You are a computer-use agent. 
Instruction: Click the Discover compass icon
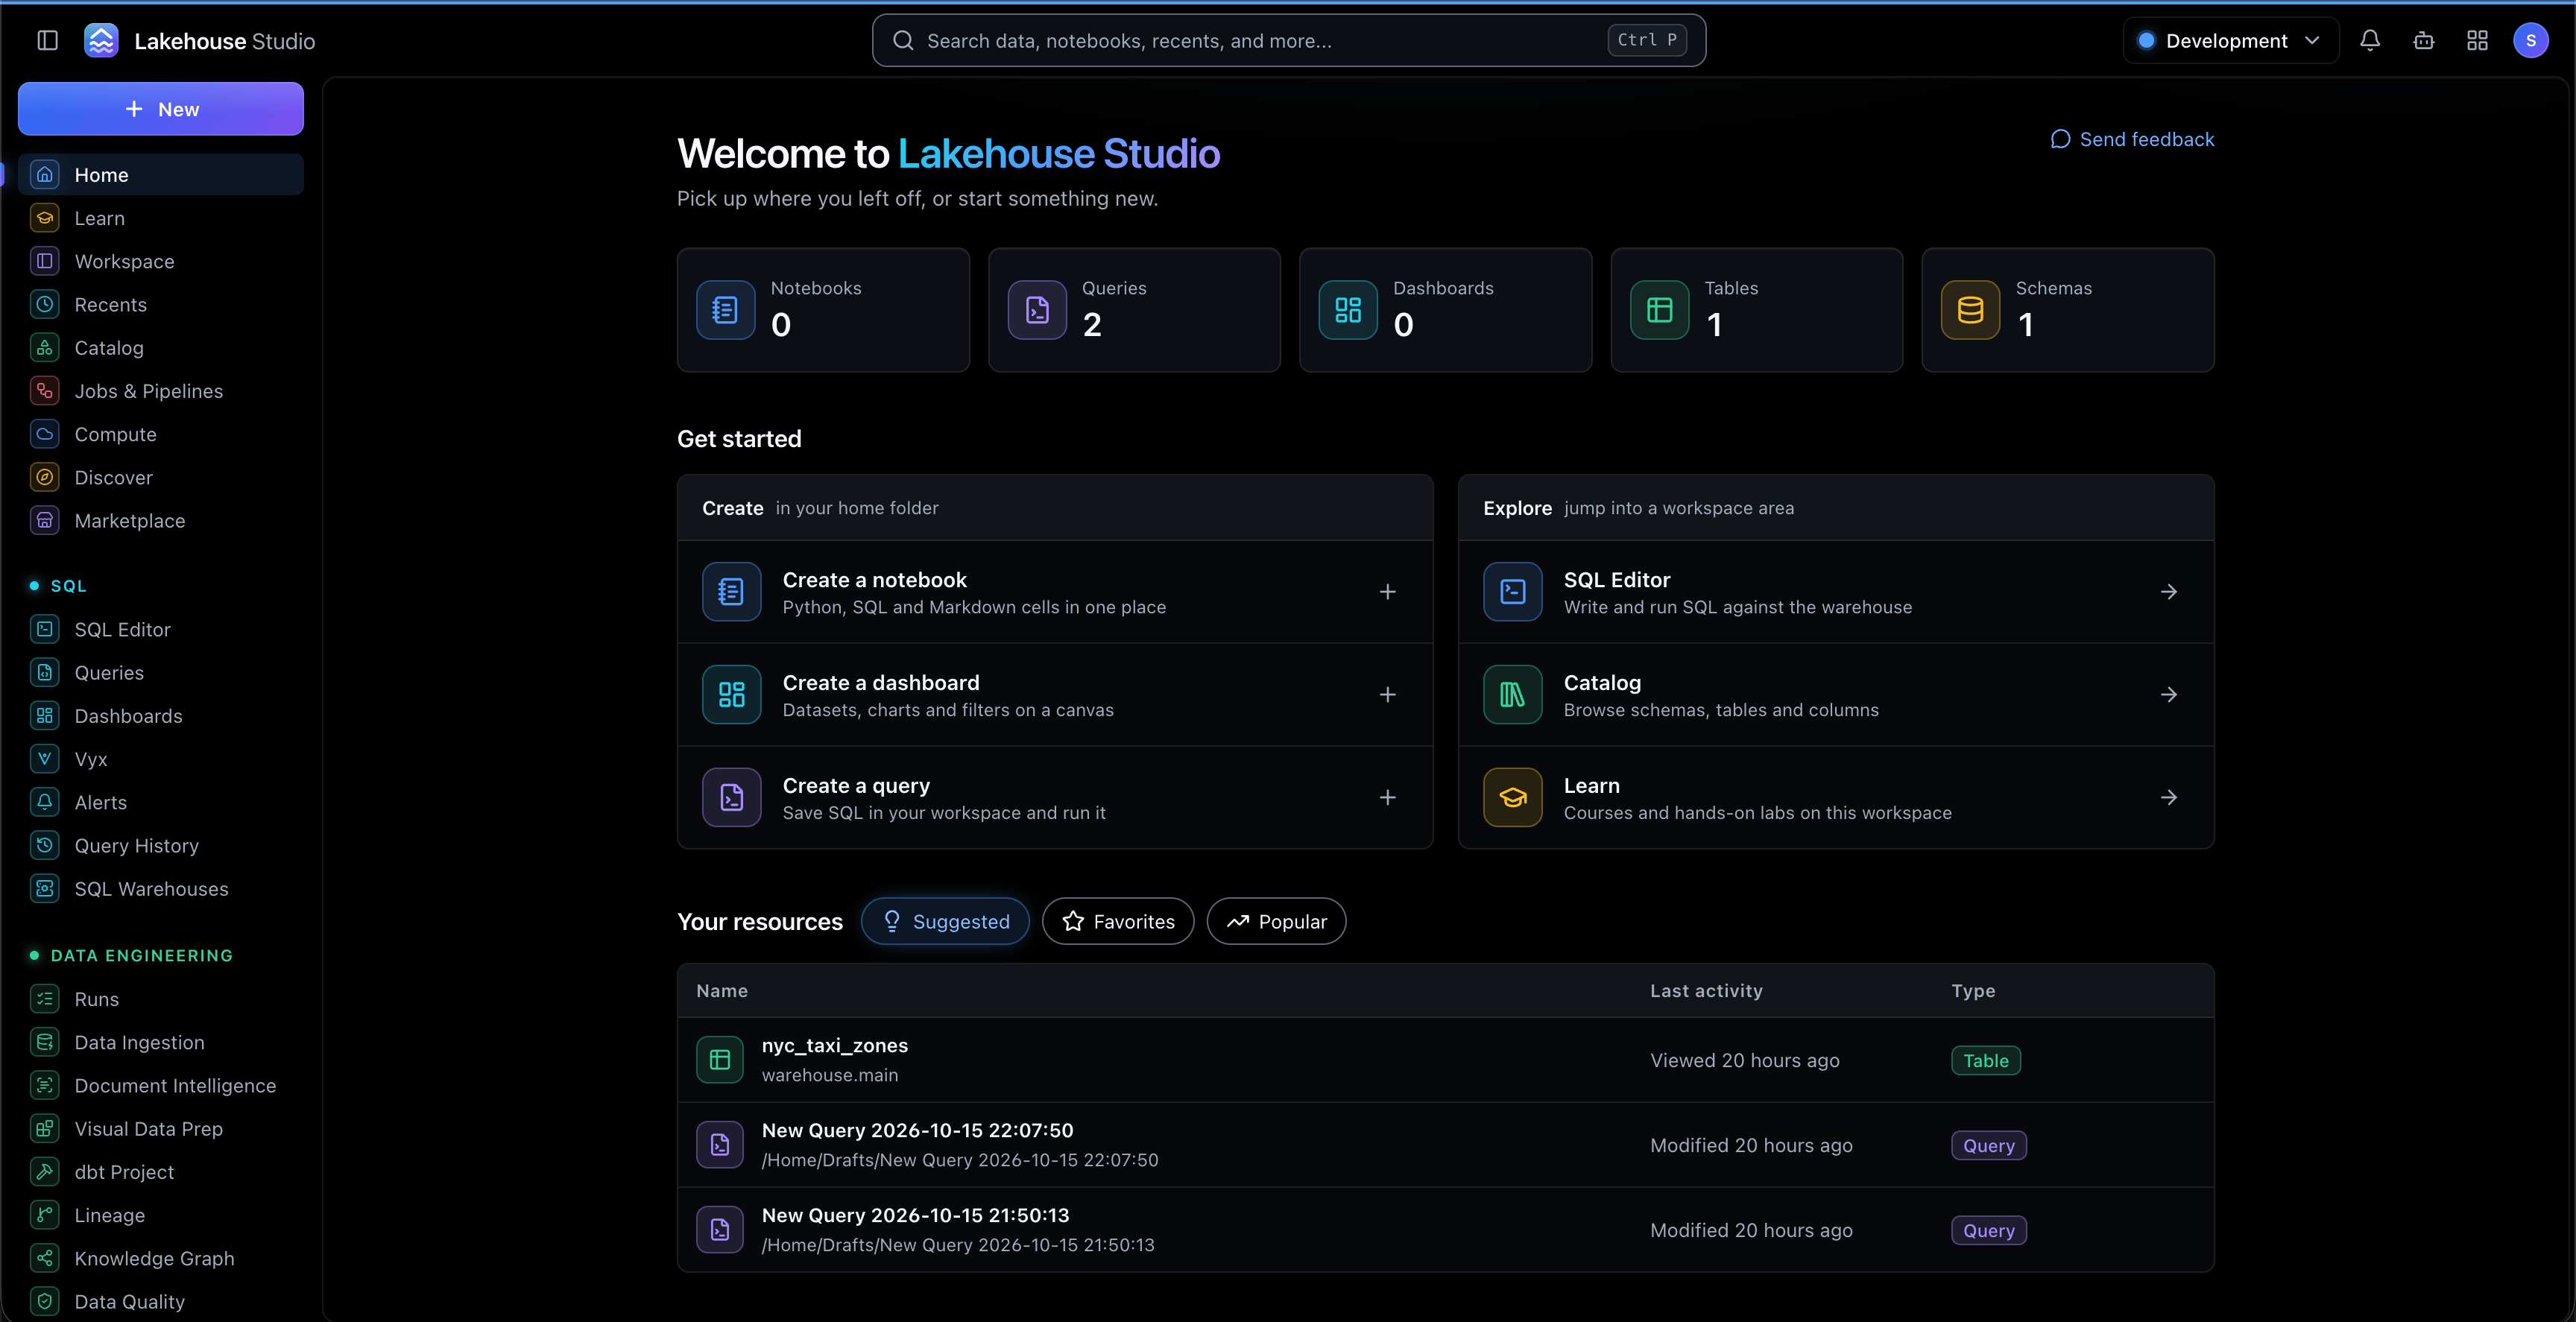[x=45, y=477]
